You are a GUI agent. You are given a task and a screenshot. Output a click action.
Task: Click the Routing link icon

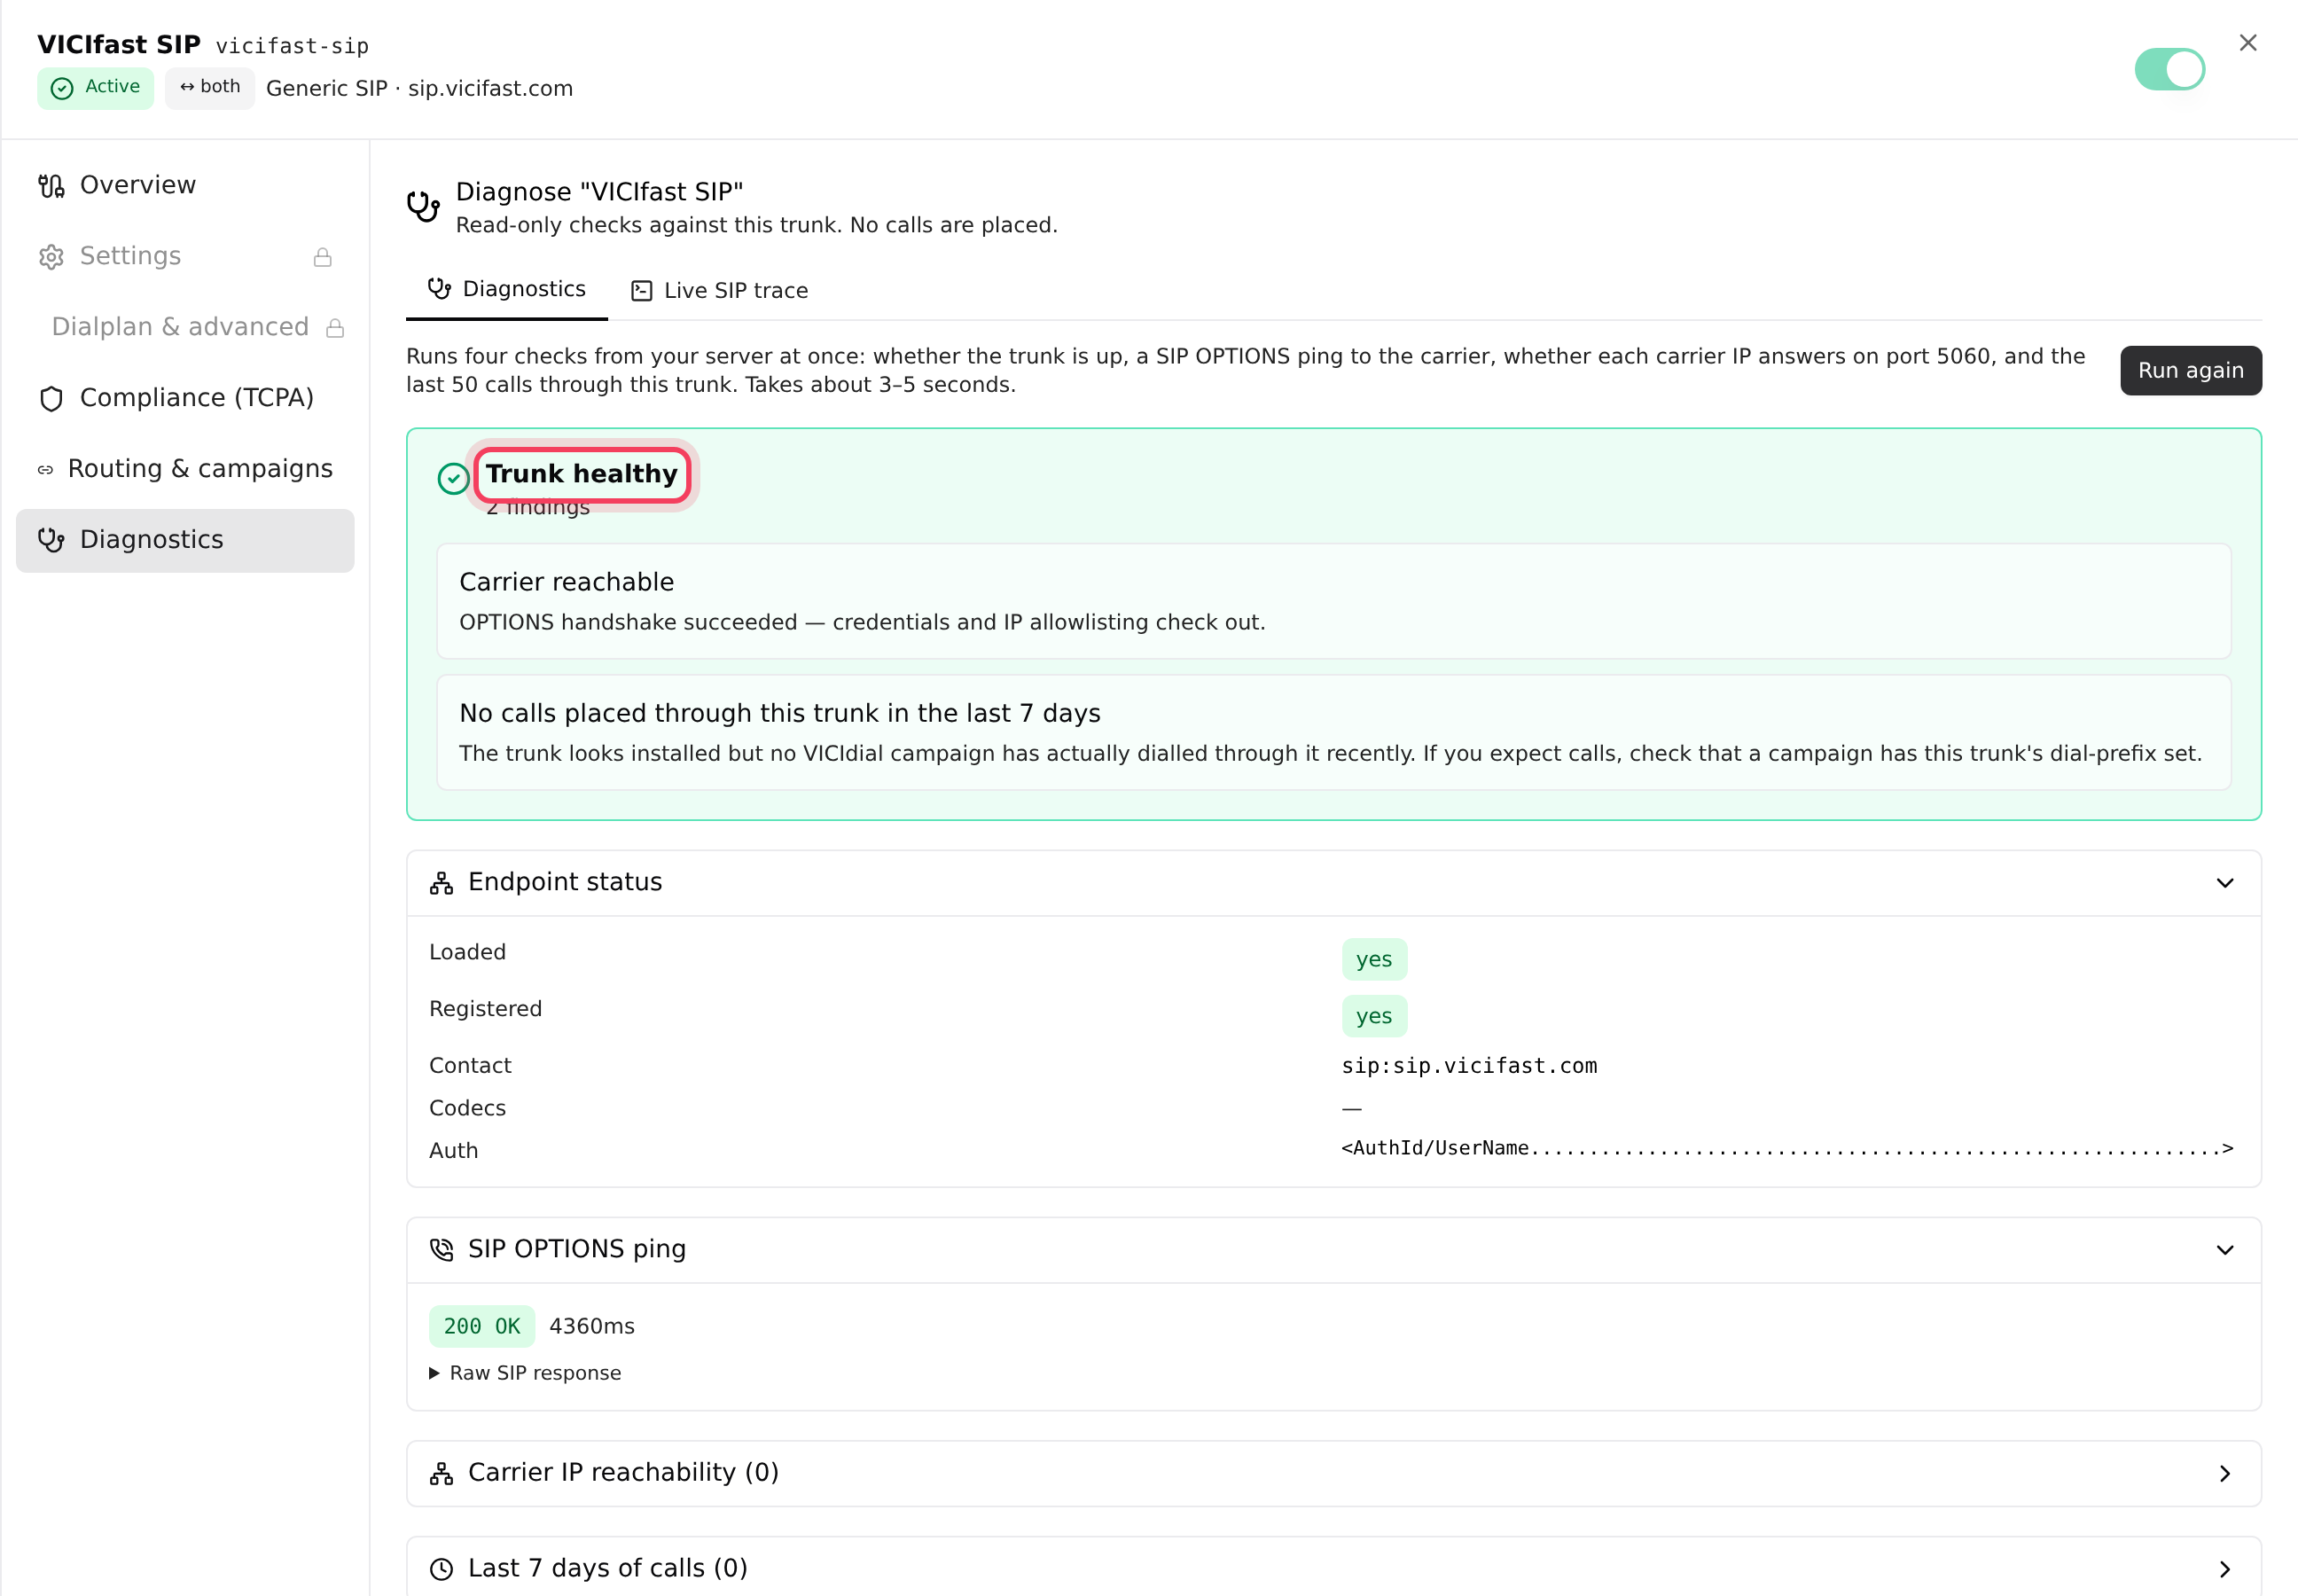[x=45, y=470]
